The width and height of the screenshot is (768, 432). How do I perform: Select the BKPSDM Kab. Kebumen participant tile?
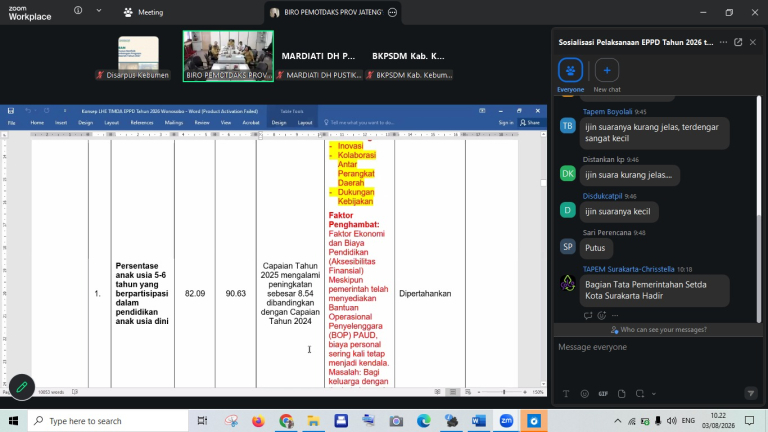pos(408,56)
